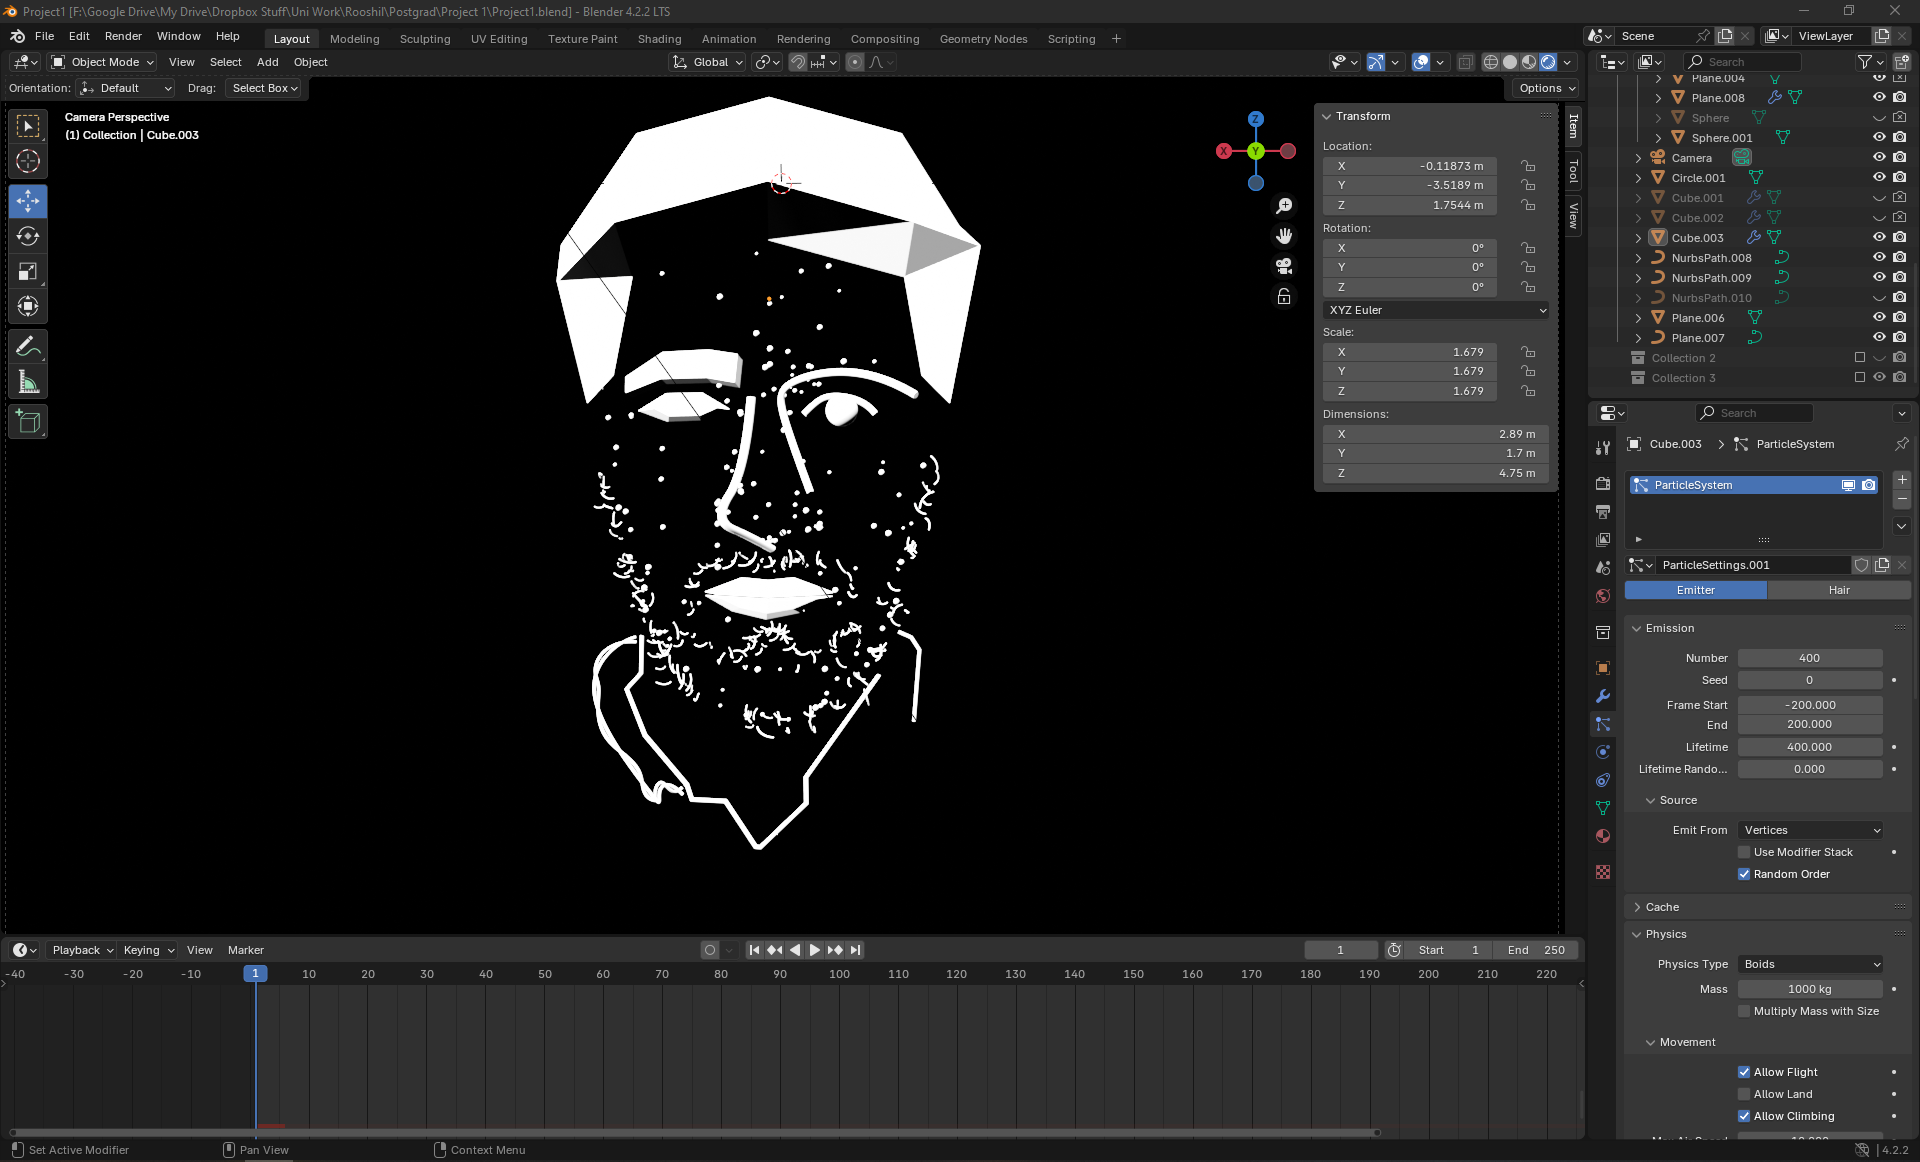Select the Rotate tool

28,236
